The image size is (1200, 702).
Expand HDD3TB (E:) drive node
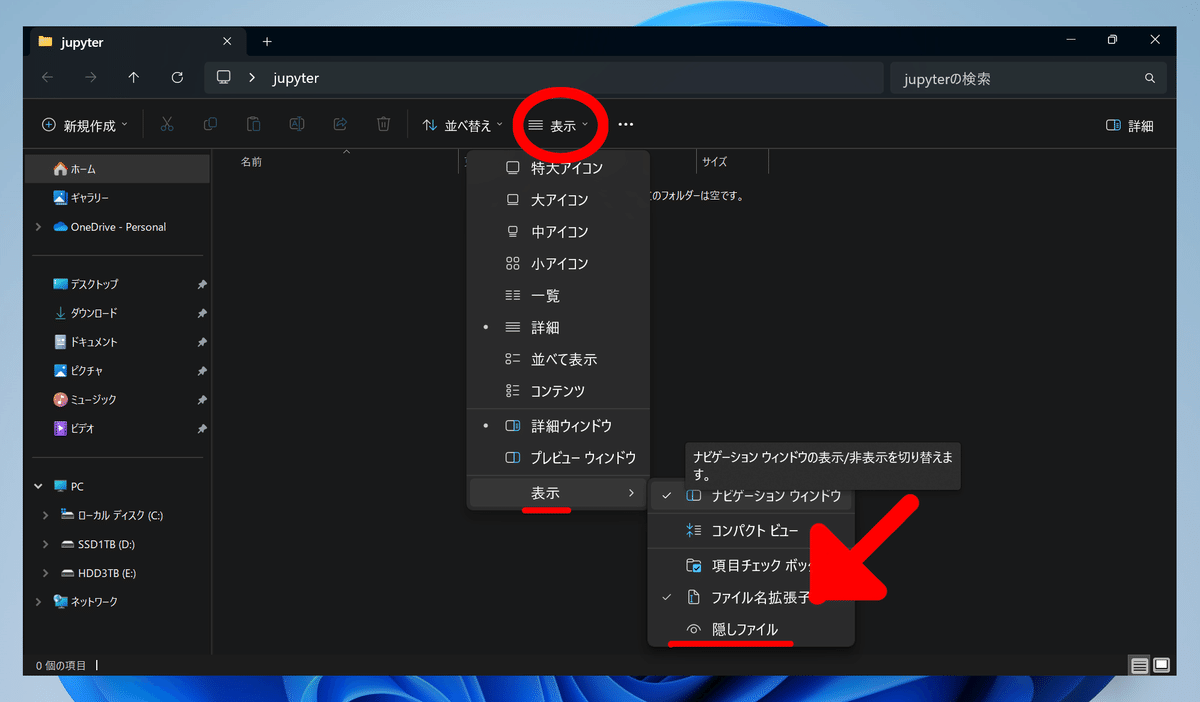[x=45, y=574]
